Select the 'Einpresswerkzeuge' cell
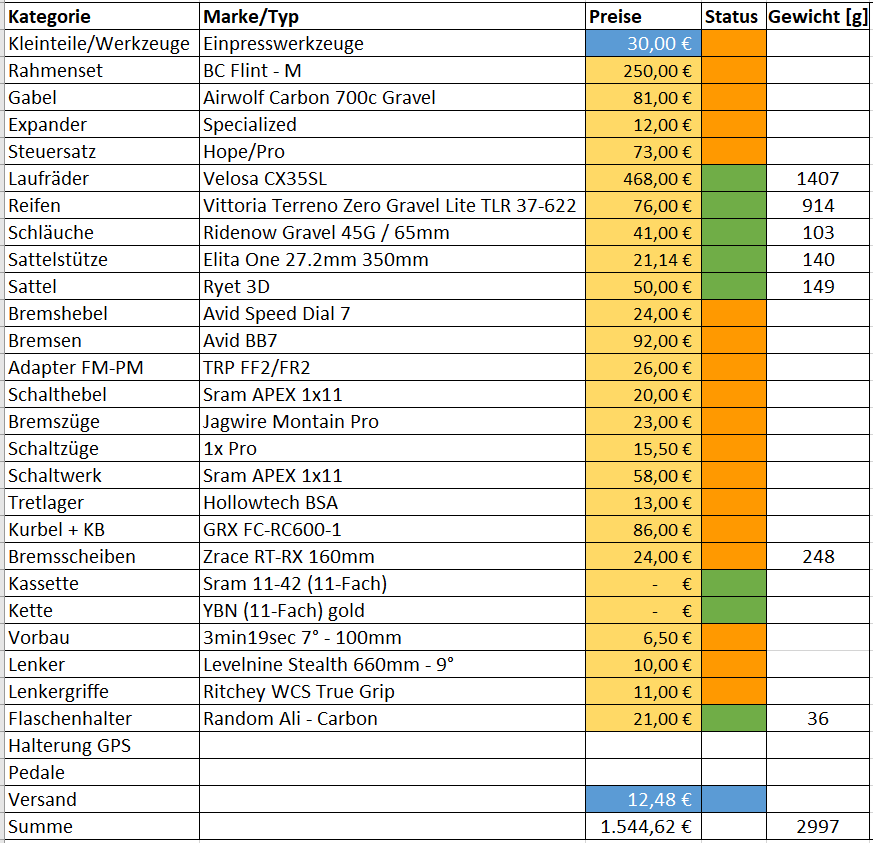Screen dimensions: 873x843 (392, 43)
